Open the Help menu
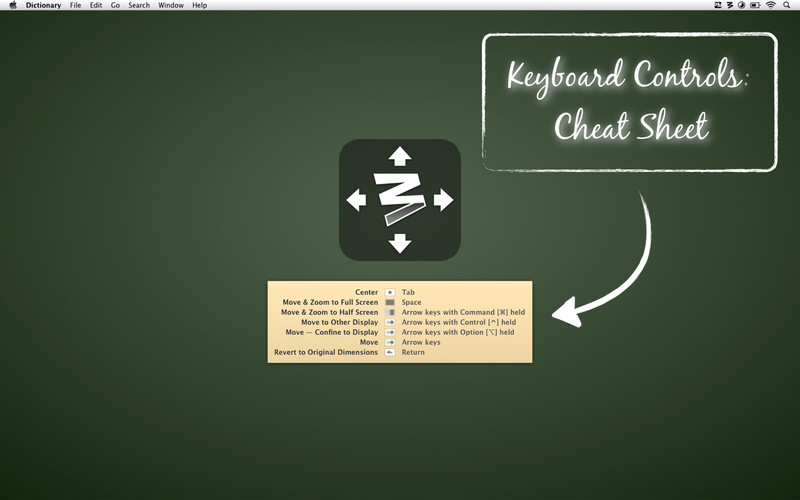 click(x=199, y=5)
